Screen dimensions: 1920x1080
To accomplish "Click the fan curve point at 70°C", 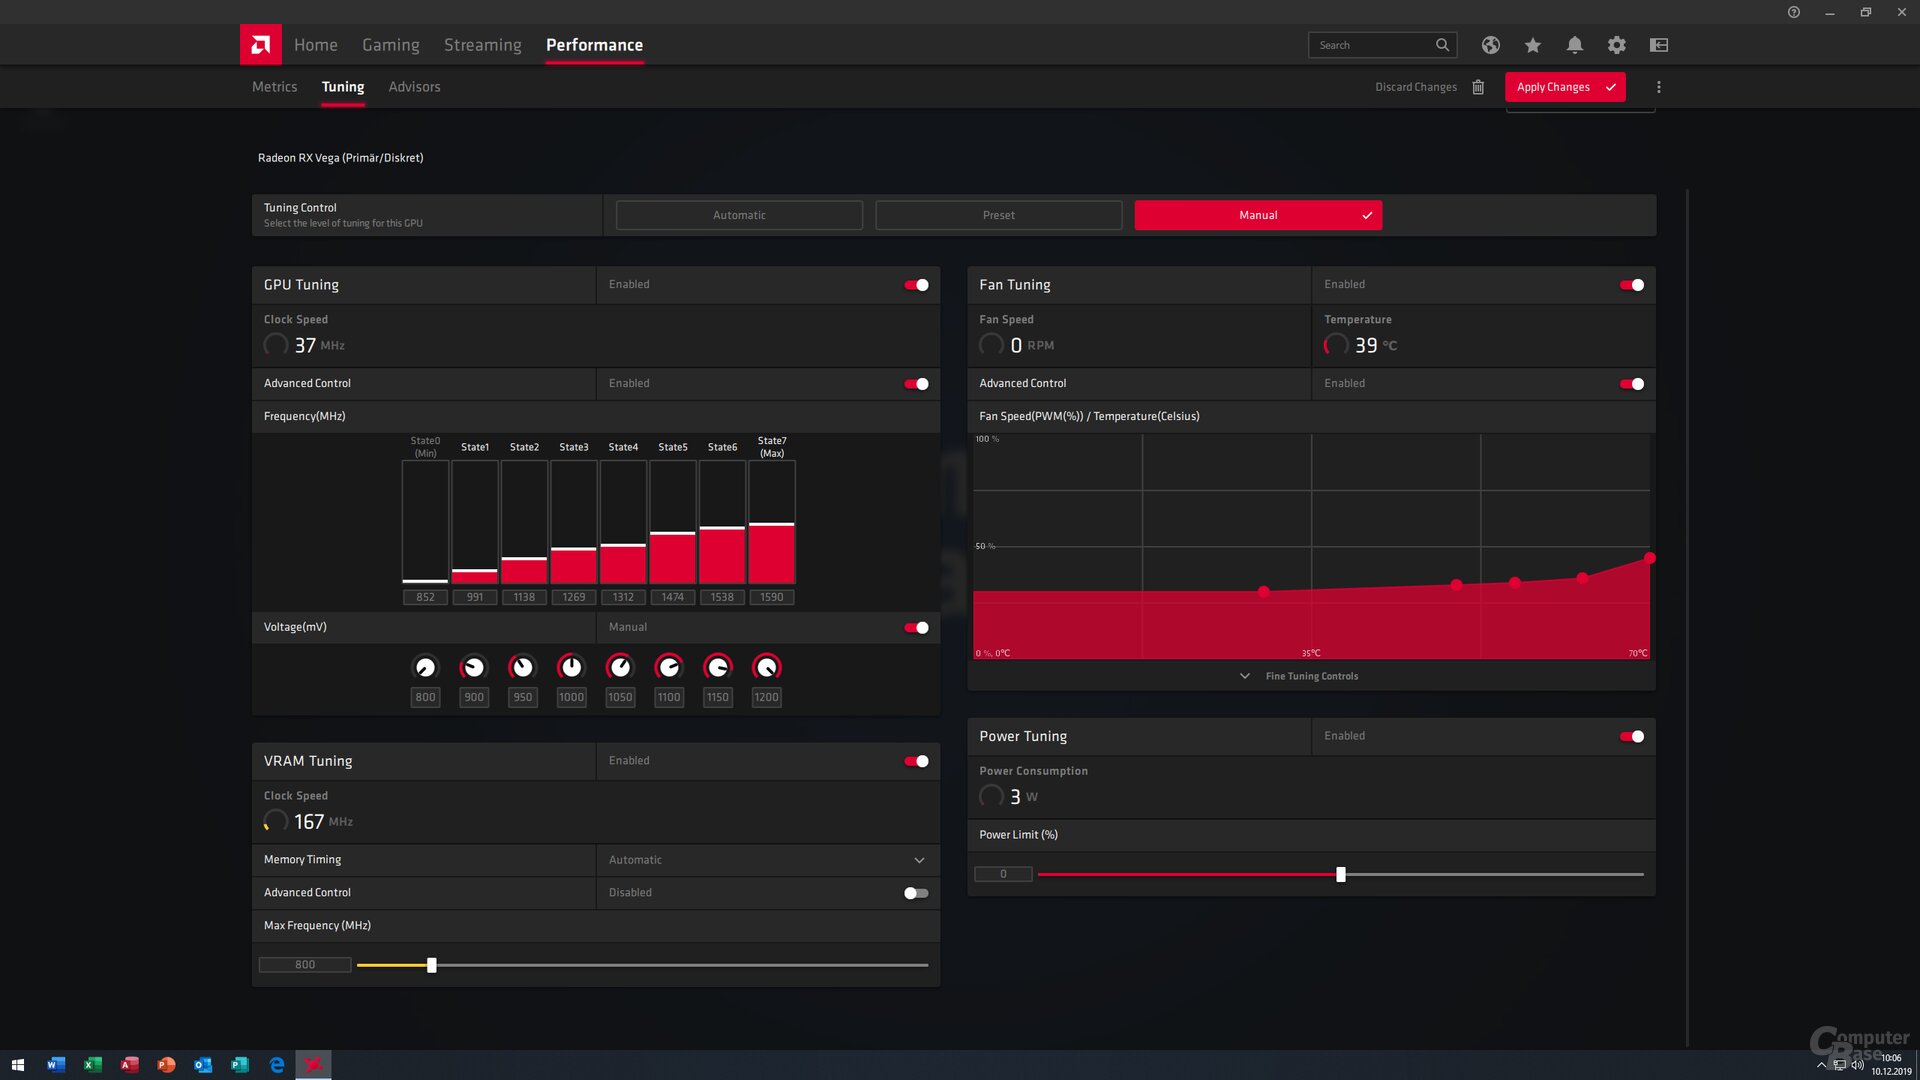I will (1650, 558).
